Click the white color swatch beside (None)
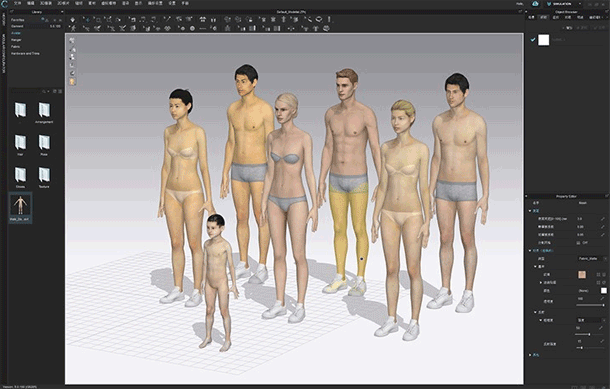Screen dimensions: 610x389 pyautogui.click(x=604, y=291)
